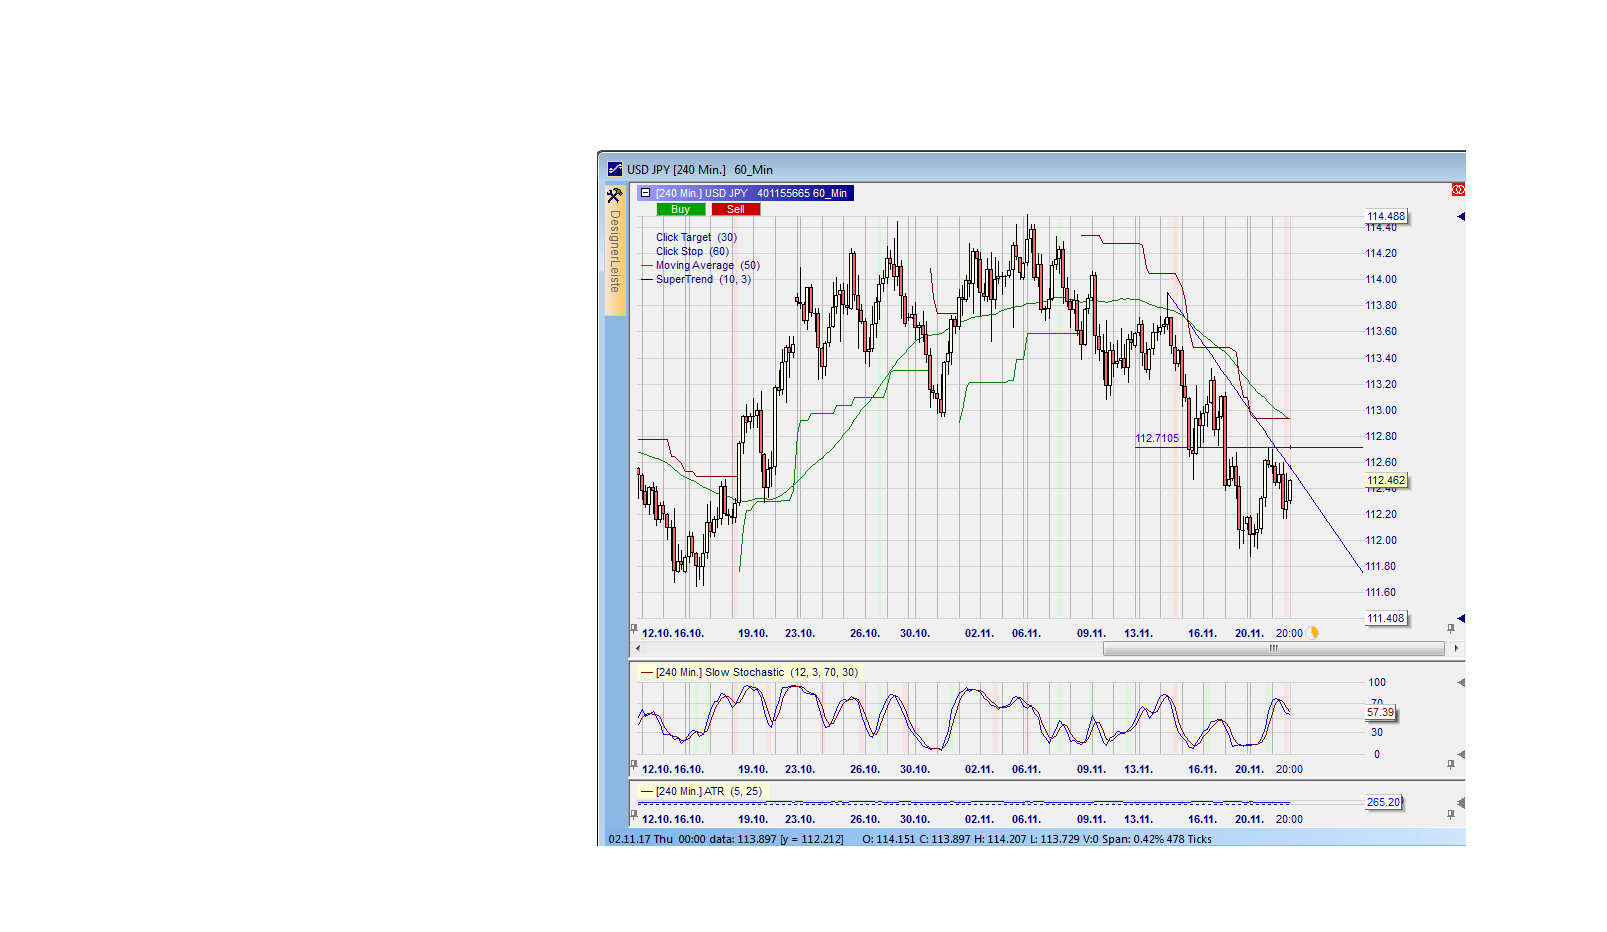Image resolution: width=1607 pixels, height=932 pixels.
Task: Click the current price tag 112.462
Action: point(1386,480)
